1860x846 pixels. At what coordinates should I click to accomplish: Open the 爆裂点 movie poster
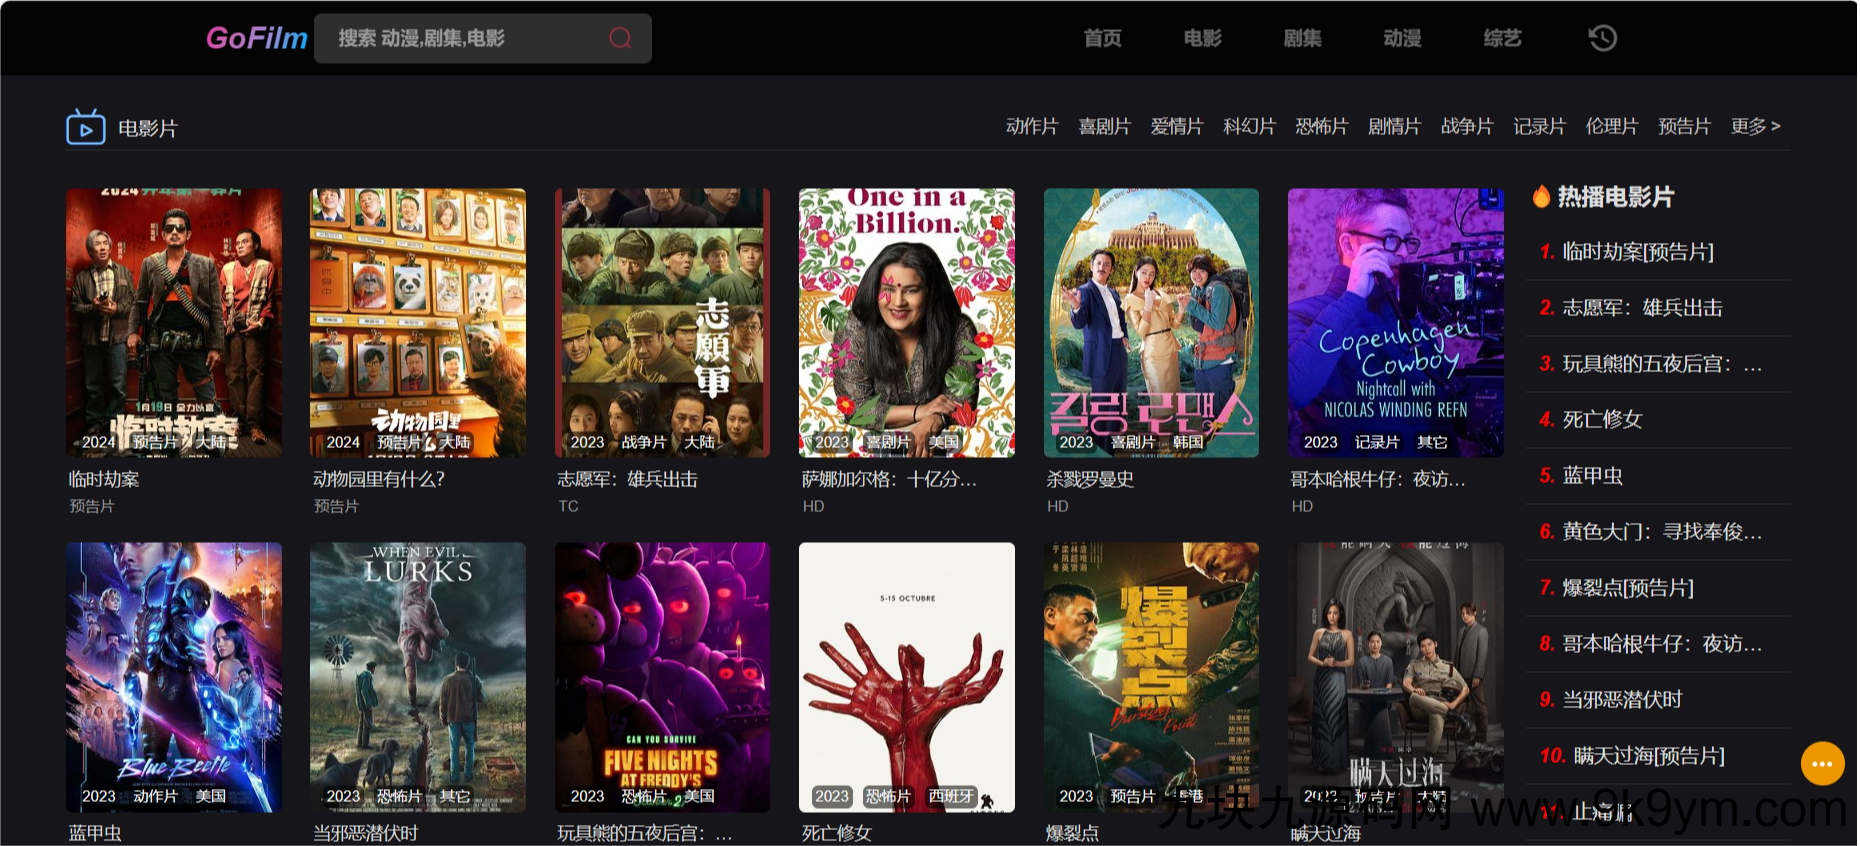click(x=1152, y=677)
